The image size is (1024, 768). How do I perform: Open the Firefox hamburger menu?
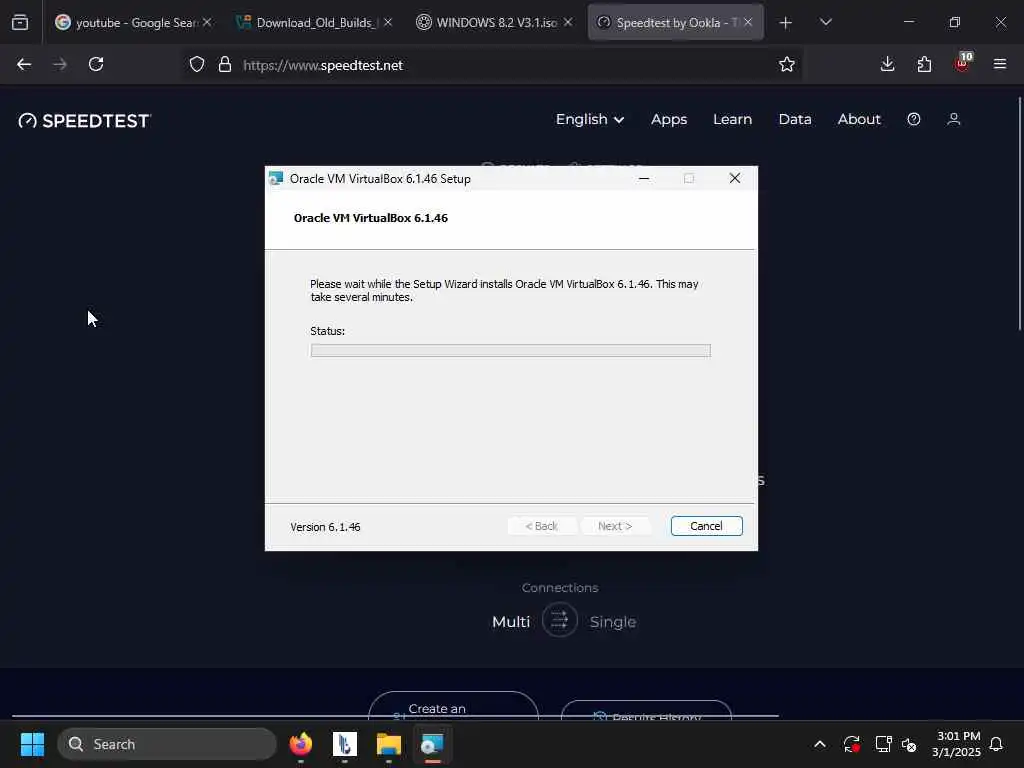[1000, 64]
